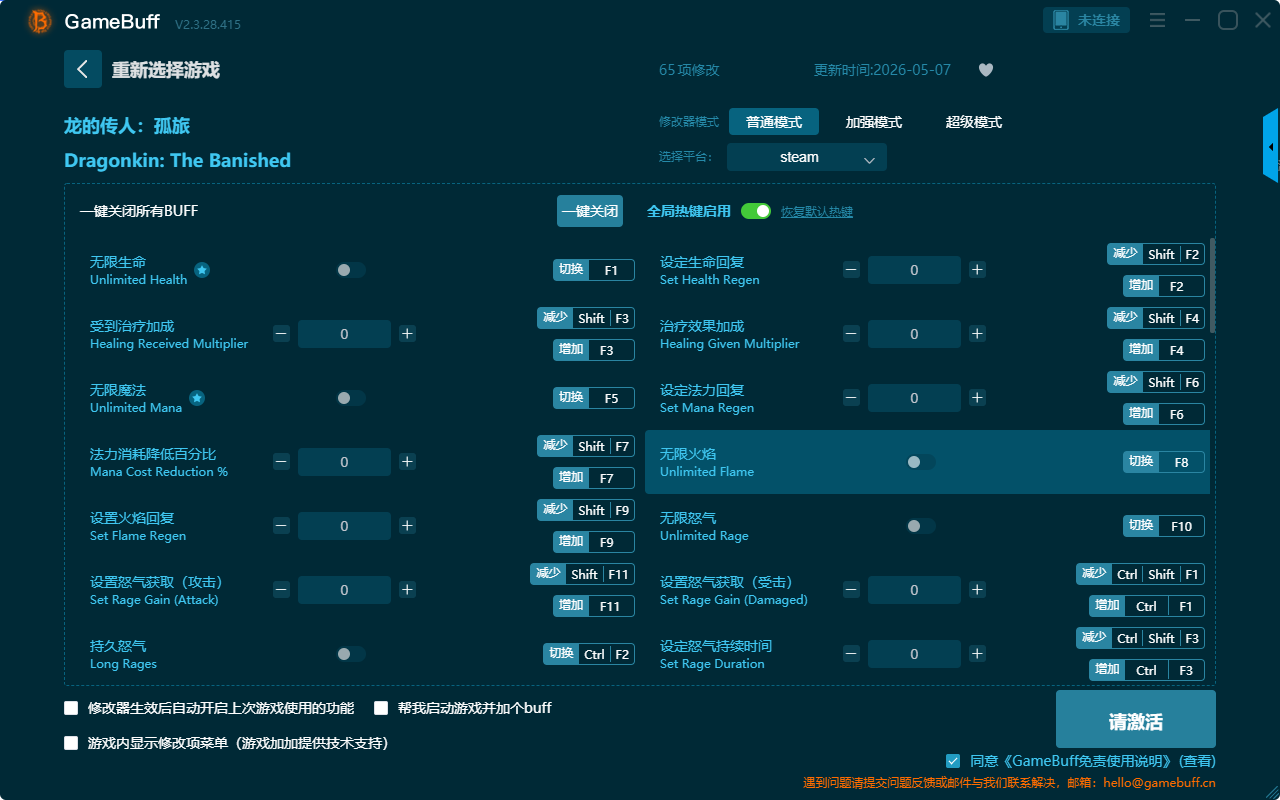This screenshot has width=1280, height=800.
Task: Open the hamburger menu icon
Action: coord(1157,20)
